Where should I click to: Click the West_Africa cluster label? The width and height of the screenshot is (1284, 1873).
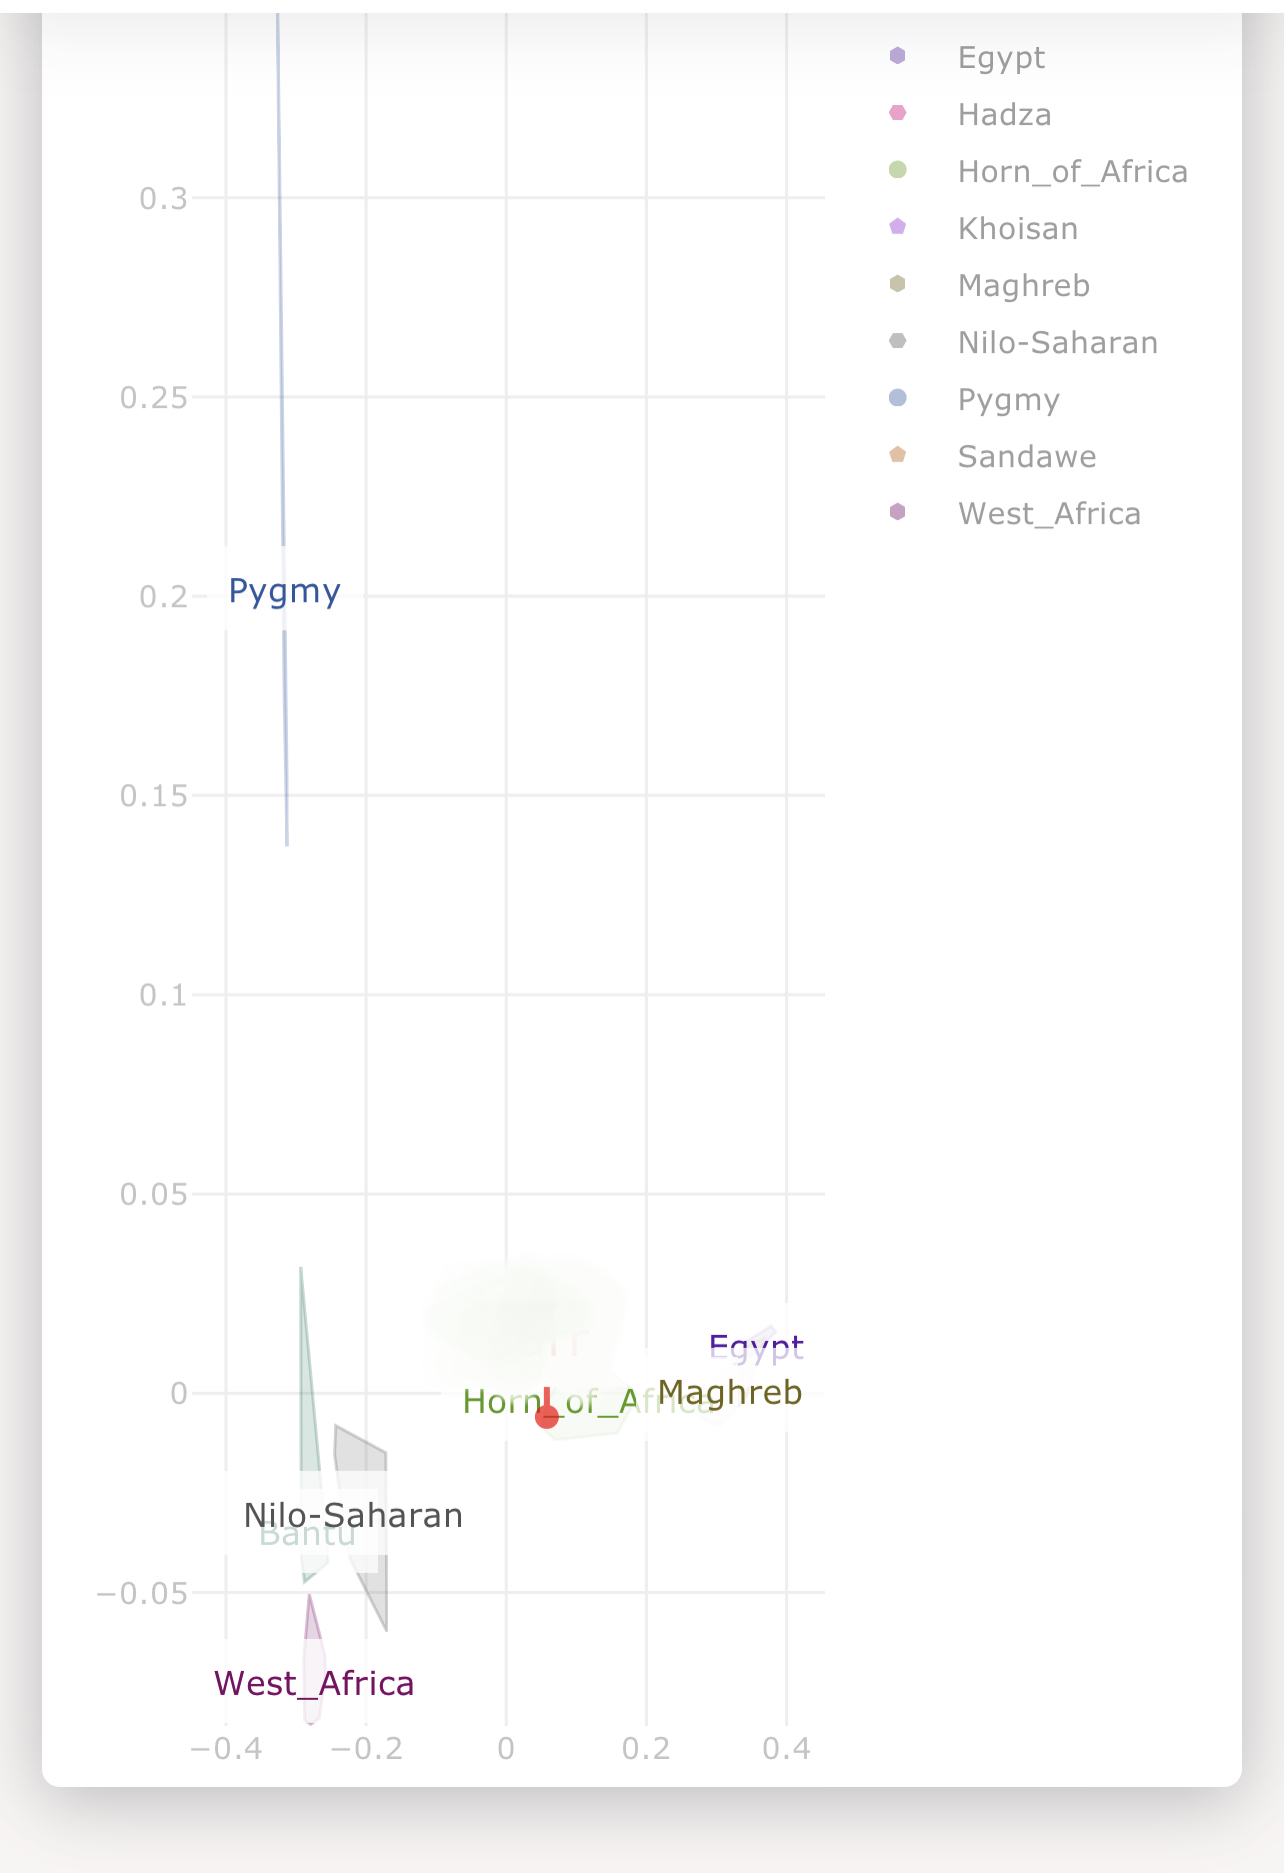314,1684
